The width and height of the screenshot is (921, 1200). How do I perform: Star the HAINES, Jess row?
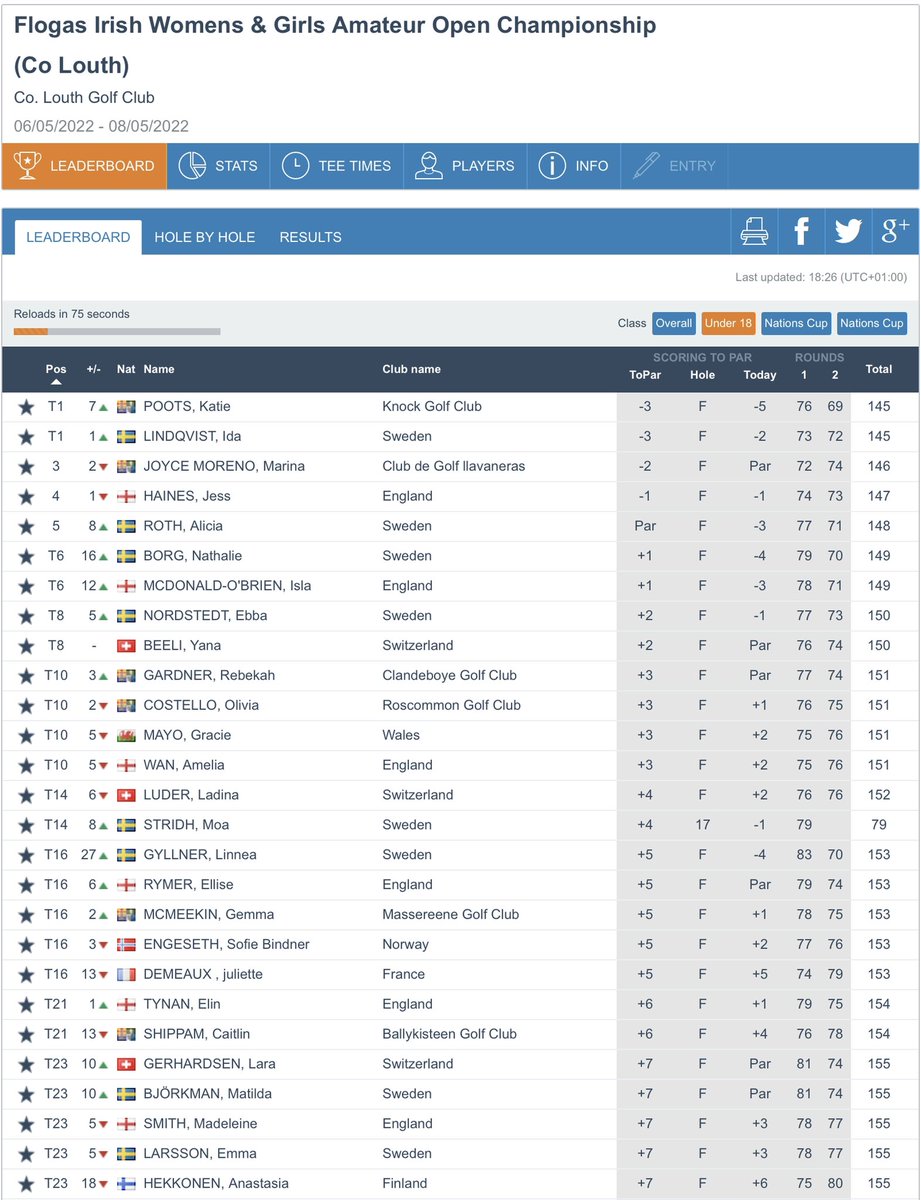[x=25, y=497]
